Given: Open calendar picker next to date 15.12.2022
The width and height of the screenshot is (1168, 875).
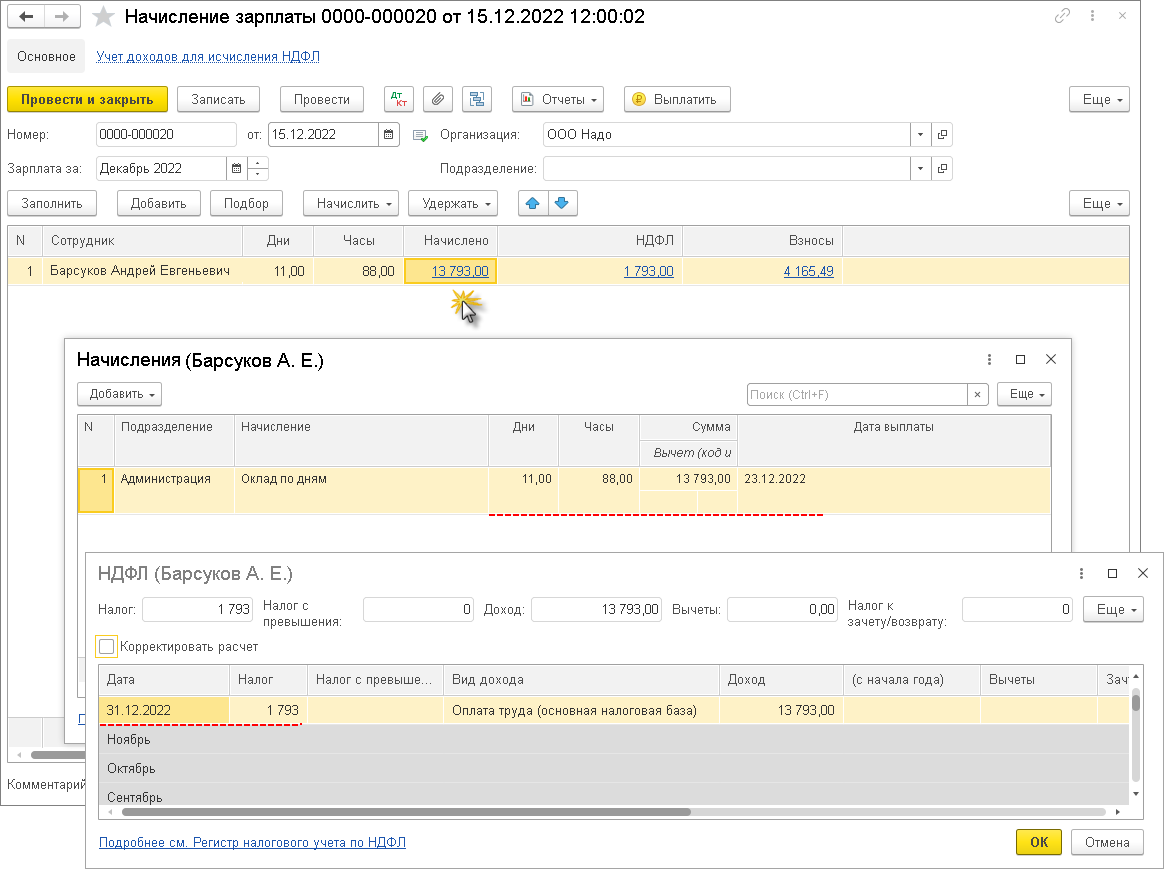Looking at the screenshot, I should [x=389, y=135].
